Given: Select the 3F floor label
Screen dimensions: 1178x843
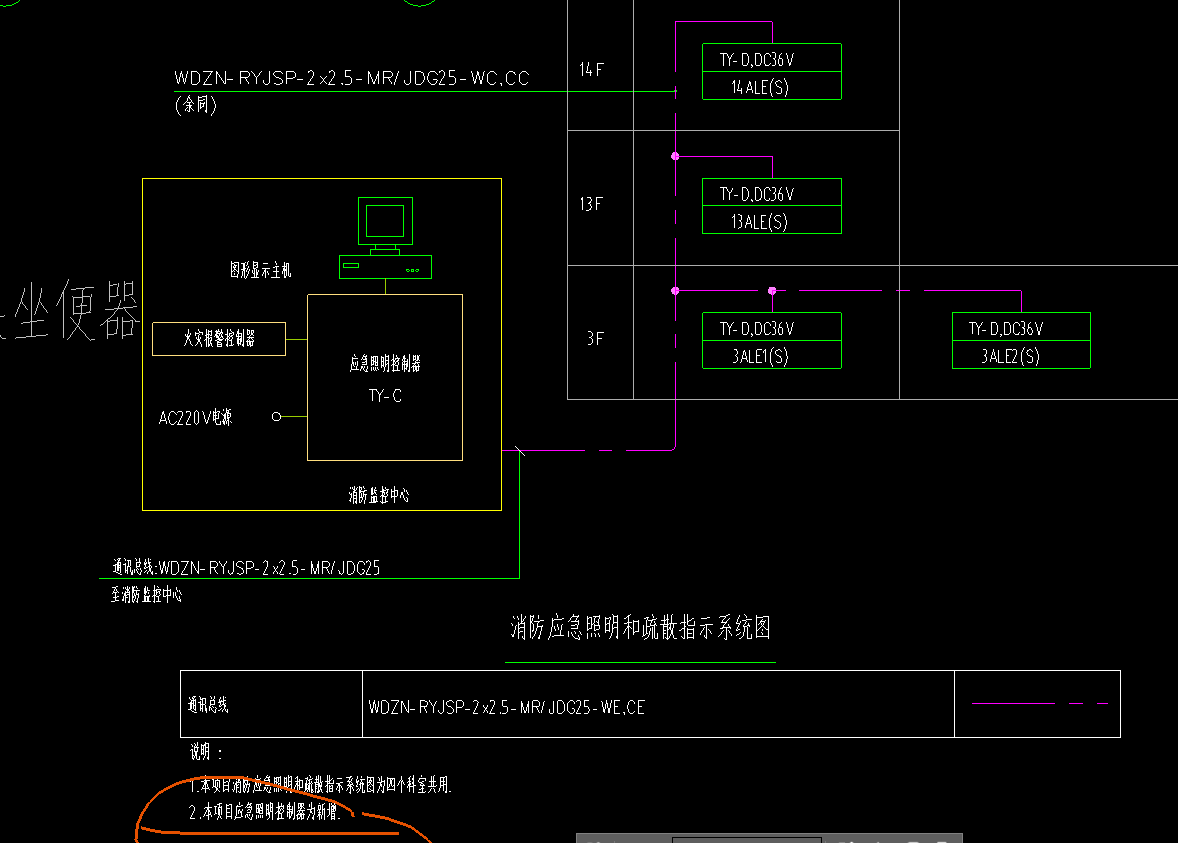Looking at the screenshot, I should click(x=595, y=339).
